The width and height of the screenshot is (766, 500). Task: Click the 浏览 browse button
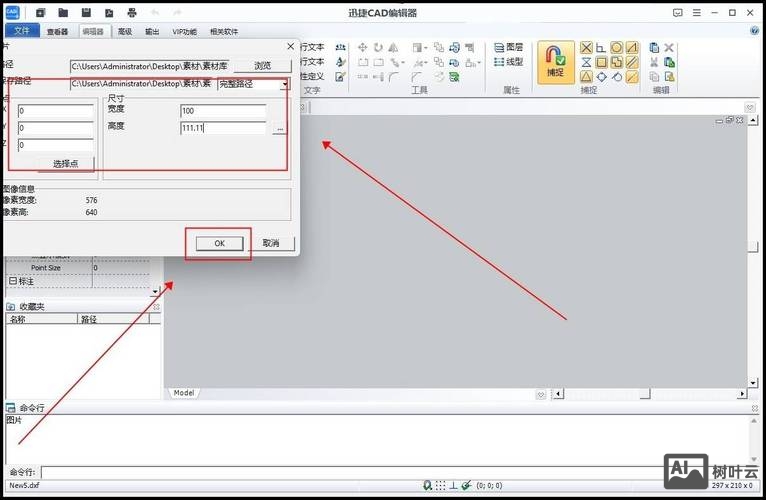click(x=261, y=66)
